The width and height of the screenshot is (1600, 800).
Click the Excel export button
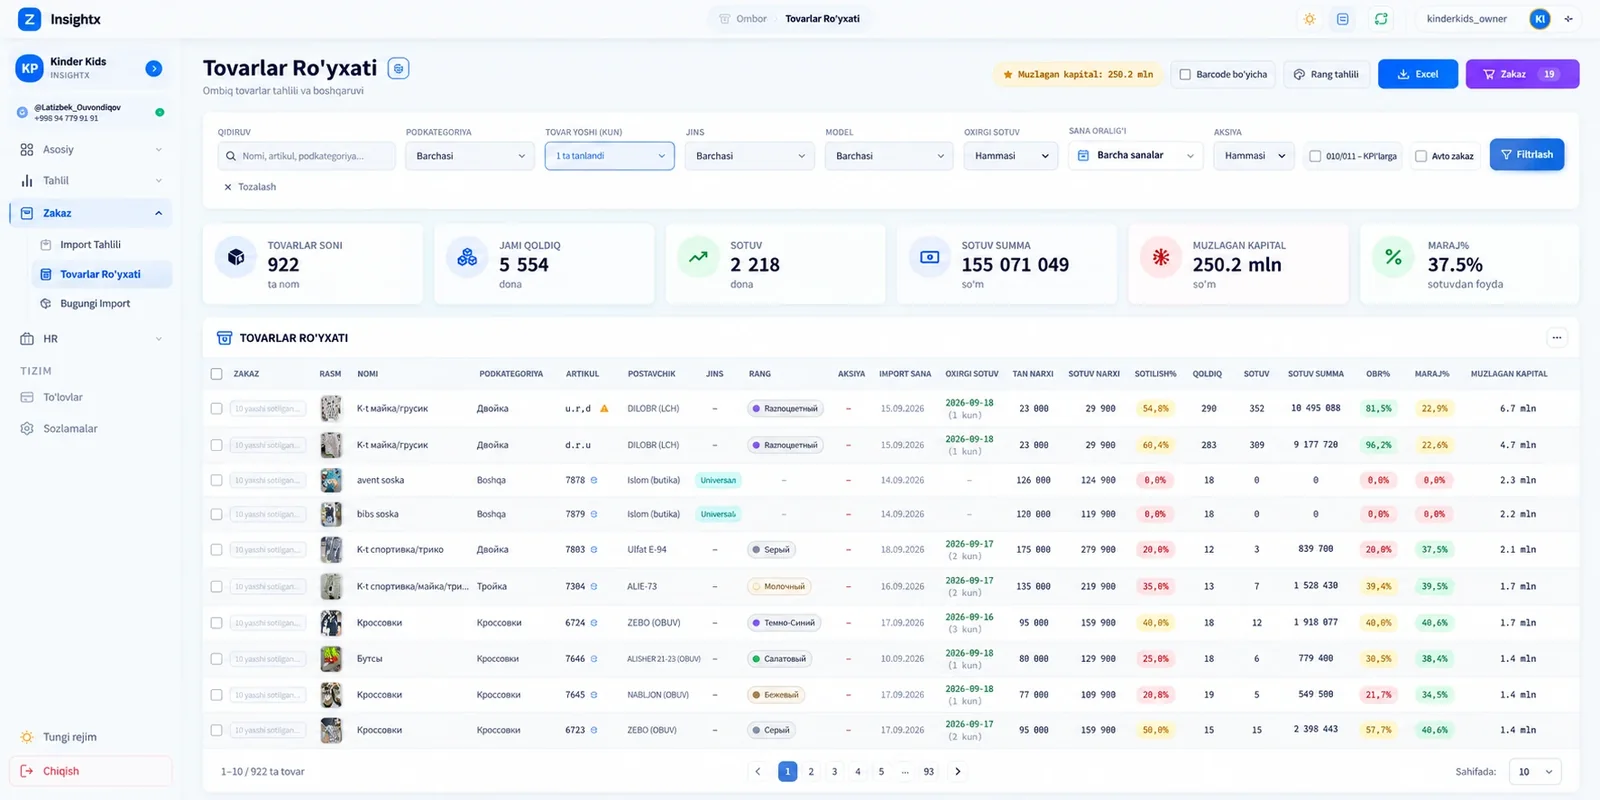pos(1418,74)
